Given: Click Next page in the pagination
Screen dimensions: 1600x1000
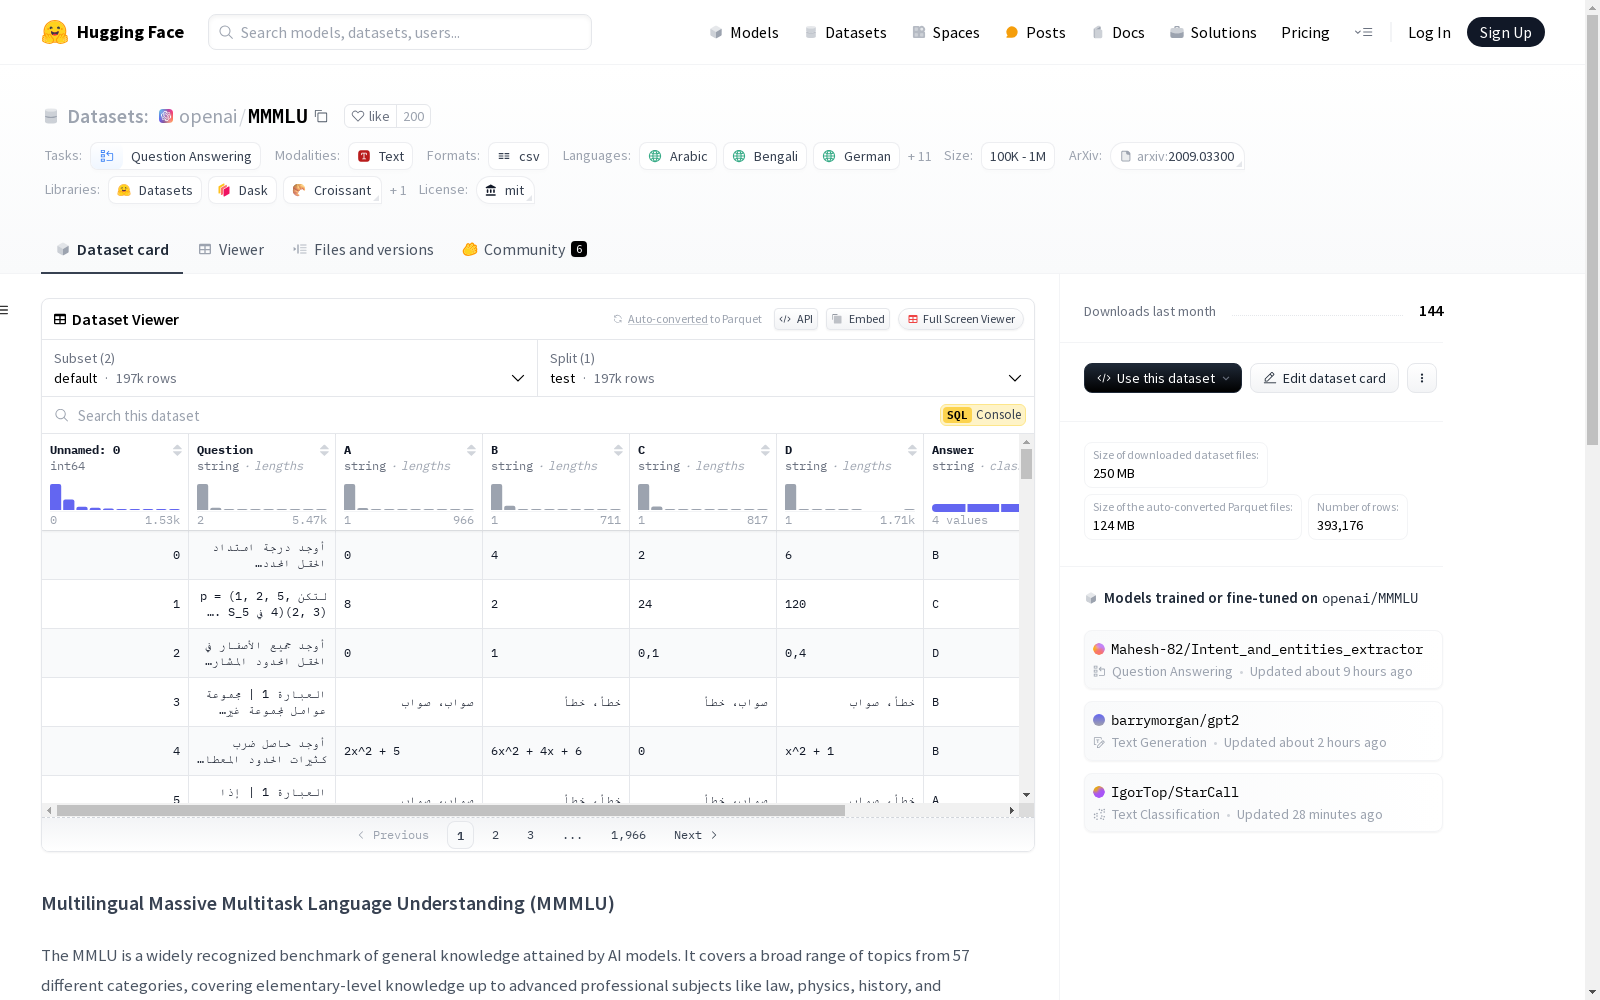Looking at the screenshot, I should pos(696,835).
